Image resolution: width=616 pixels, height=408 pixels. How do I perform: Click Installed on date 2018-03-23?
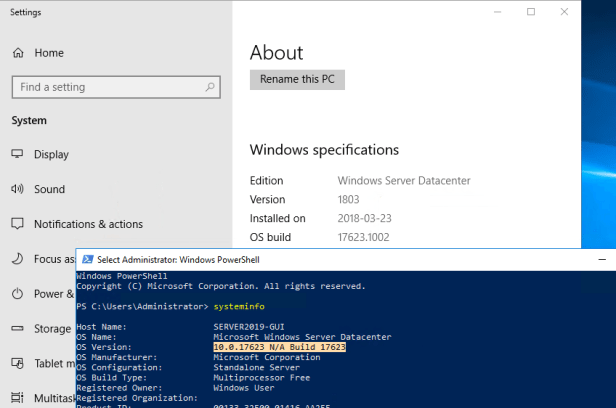coord(365,218)
